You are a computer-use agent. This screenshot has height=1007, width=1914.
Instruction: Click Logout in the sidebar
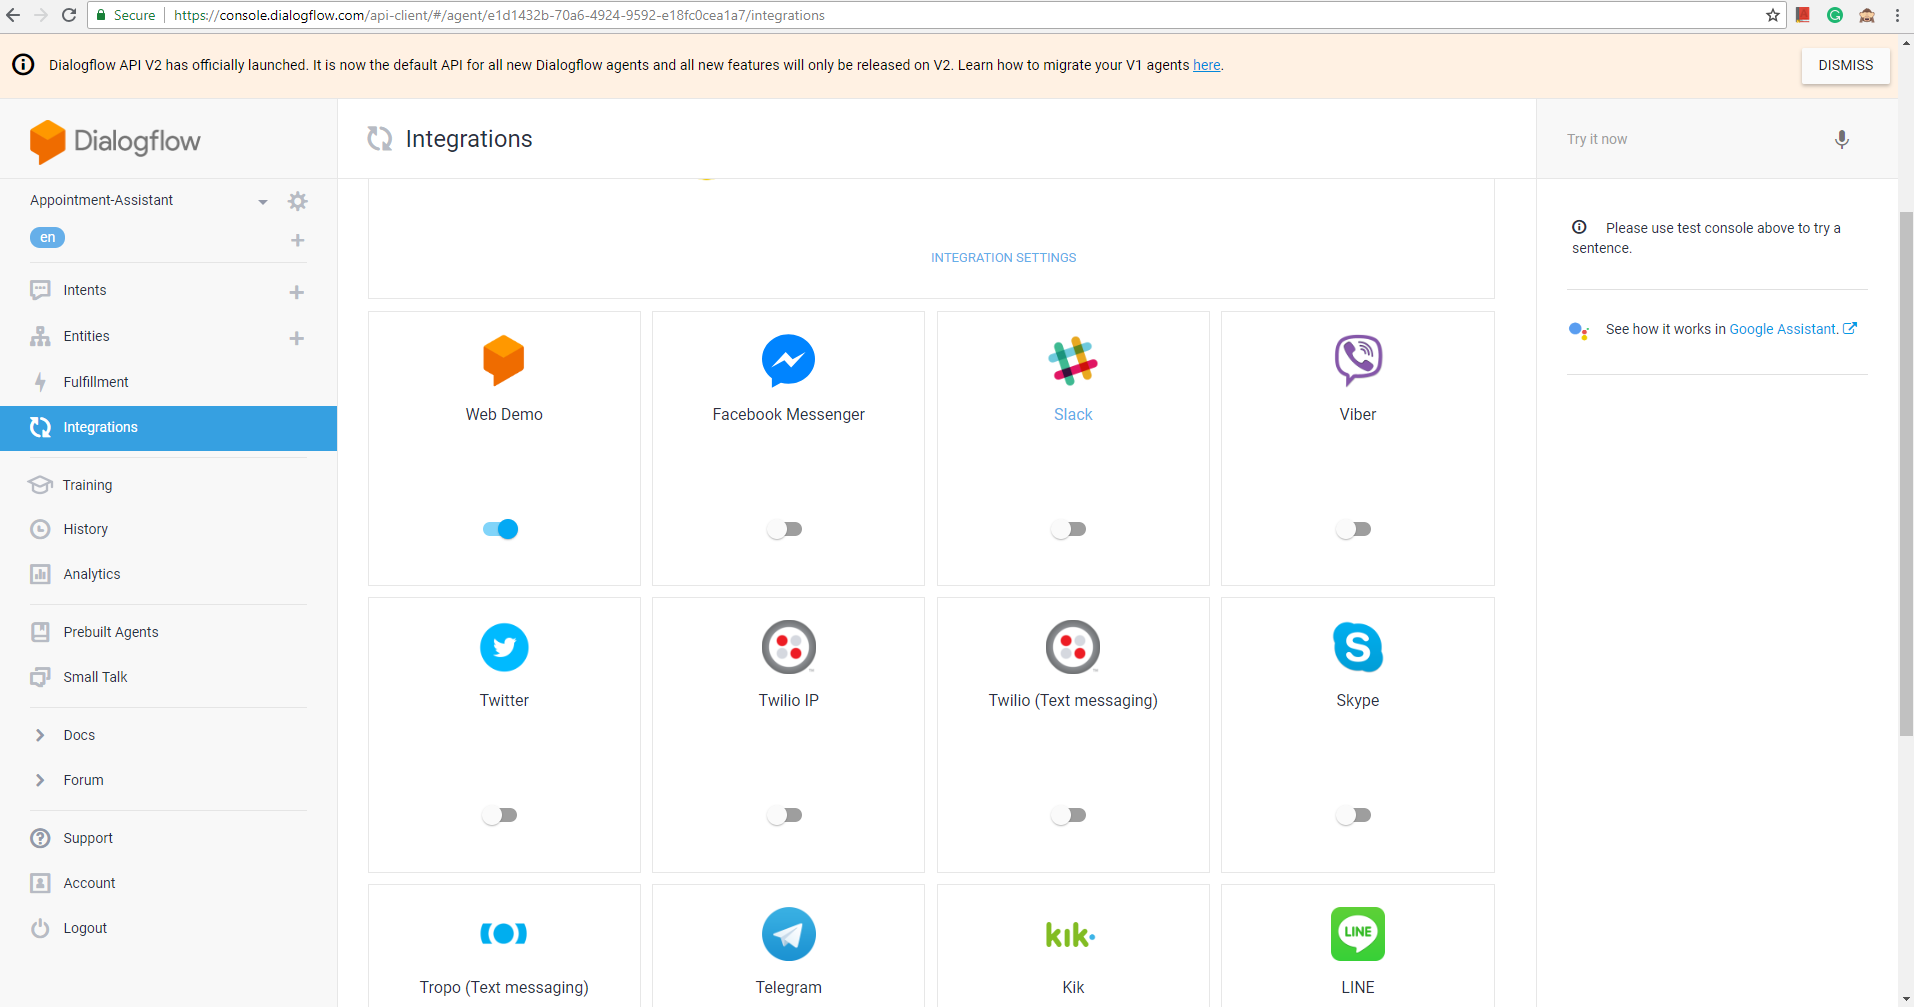click(85, 928)
